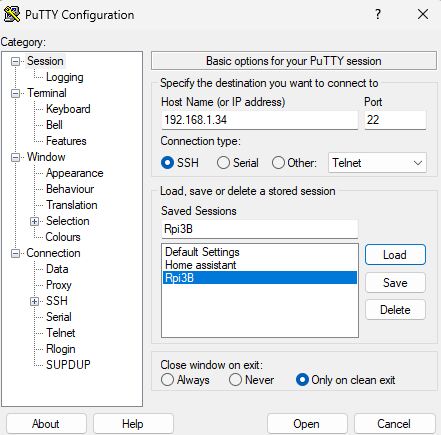Select the SSH connection type radio
The height and width of the screenshot is (435, 441).
click(167, 163)
